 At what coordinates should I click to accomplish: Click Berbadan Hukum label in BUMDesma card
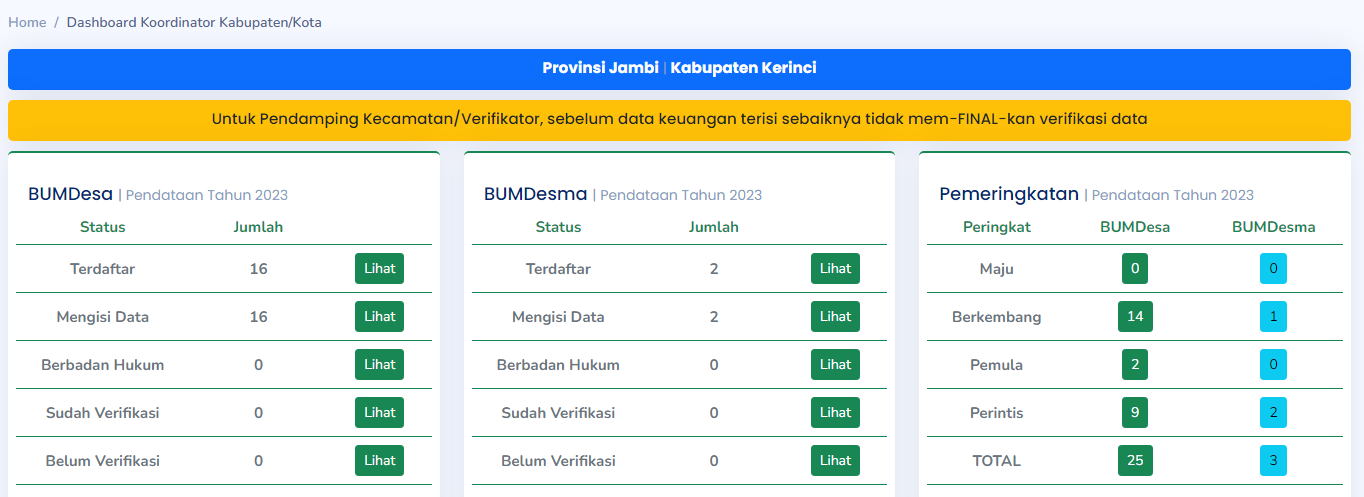[x=558, y=365]
